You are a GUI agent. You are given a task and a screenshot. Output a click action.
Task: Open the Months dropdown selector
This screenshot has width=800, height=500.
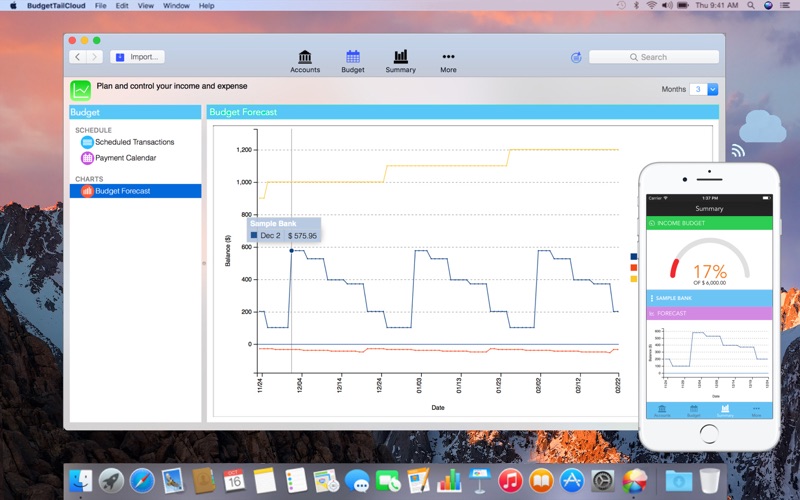(712, 89)
